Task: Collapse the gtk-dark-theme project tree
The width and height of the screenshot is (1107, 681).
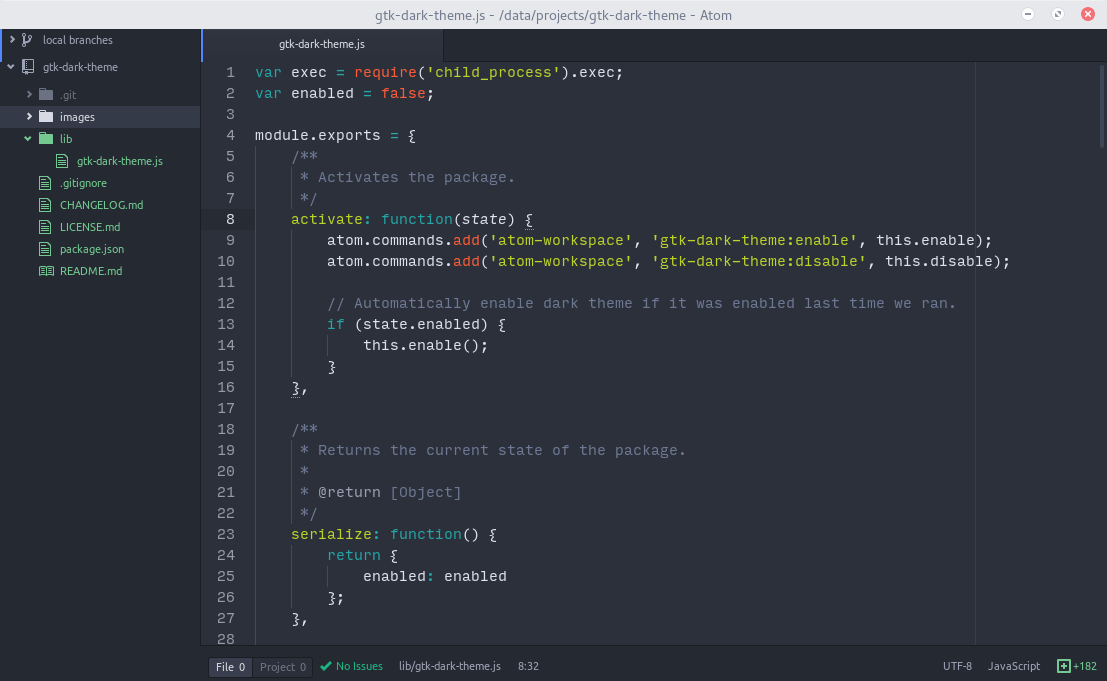Action: tap(11, 67)
